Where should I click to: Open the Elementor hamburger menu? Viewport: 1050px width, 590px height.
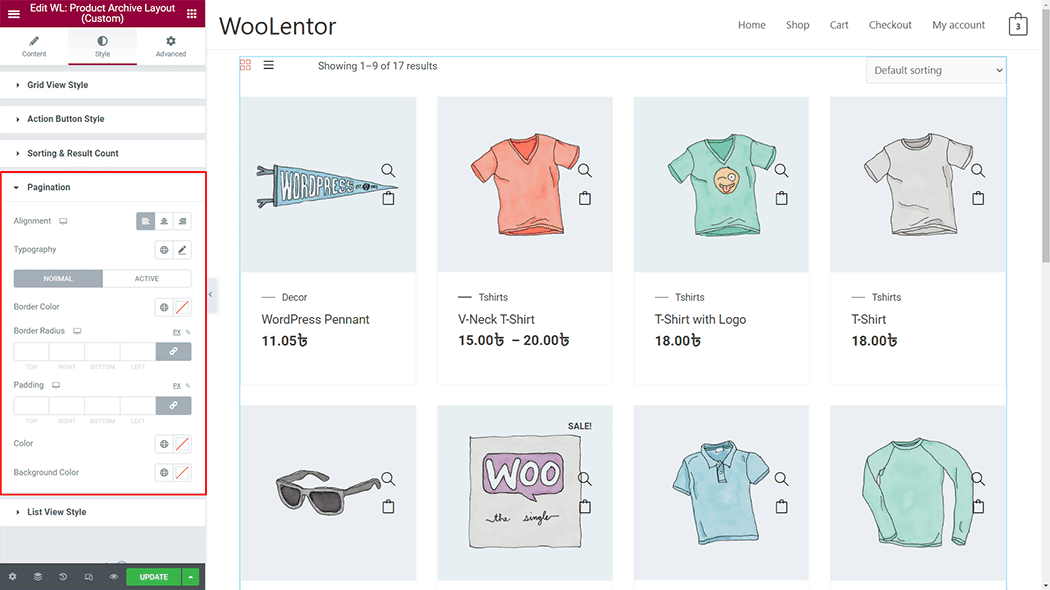[x=13, y=13]
